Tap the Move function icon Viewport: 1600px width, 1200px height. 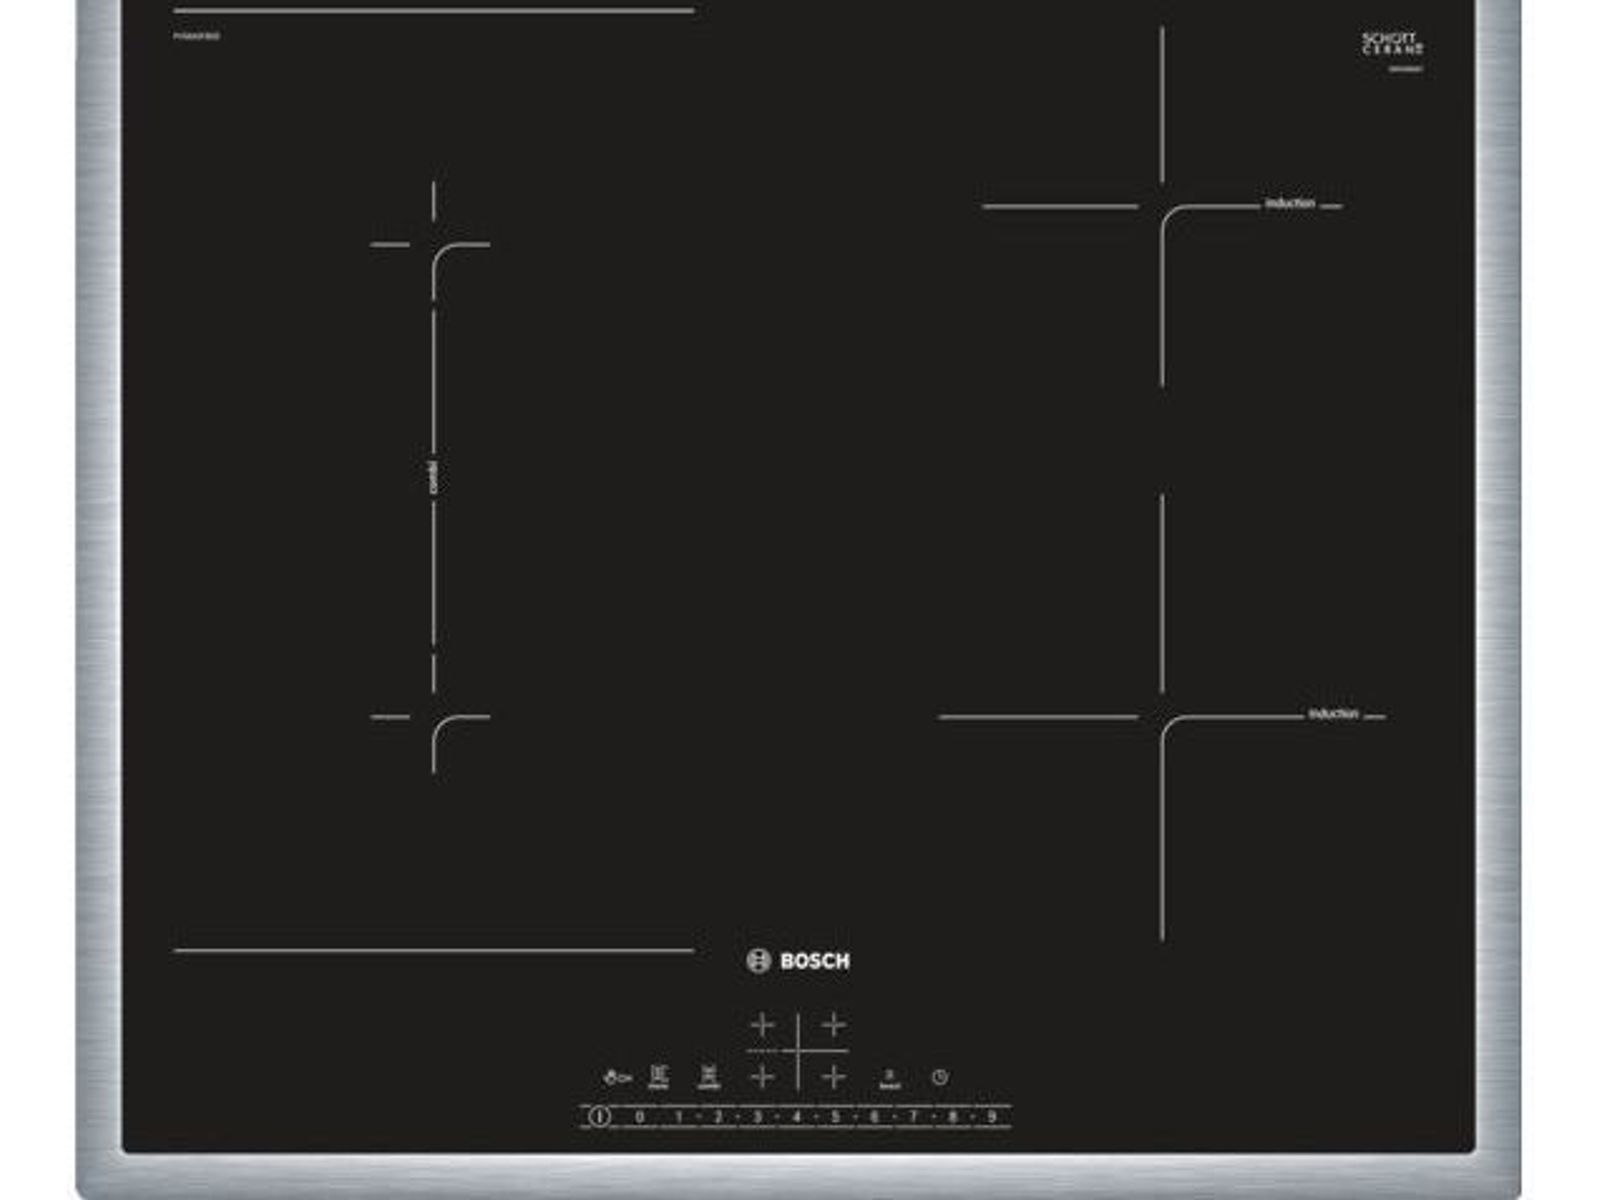[x=659, y=1076]
